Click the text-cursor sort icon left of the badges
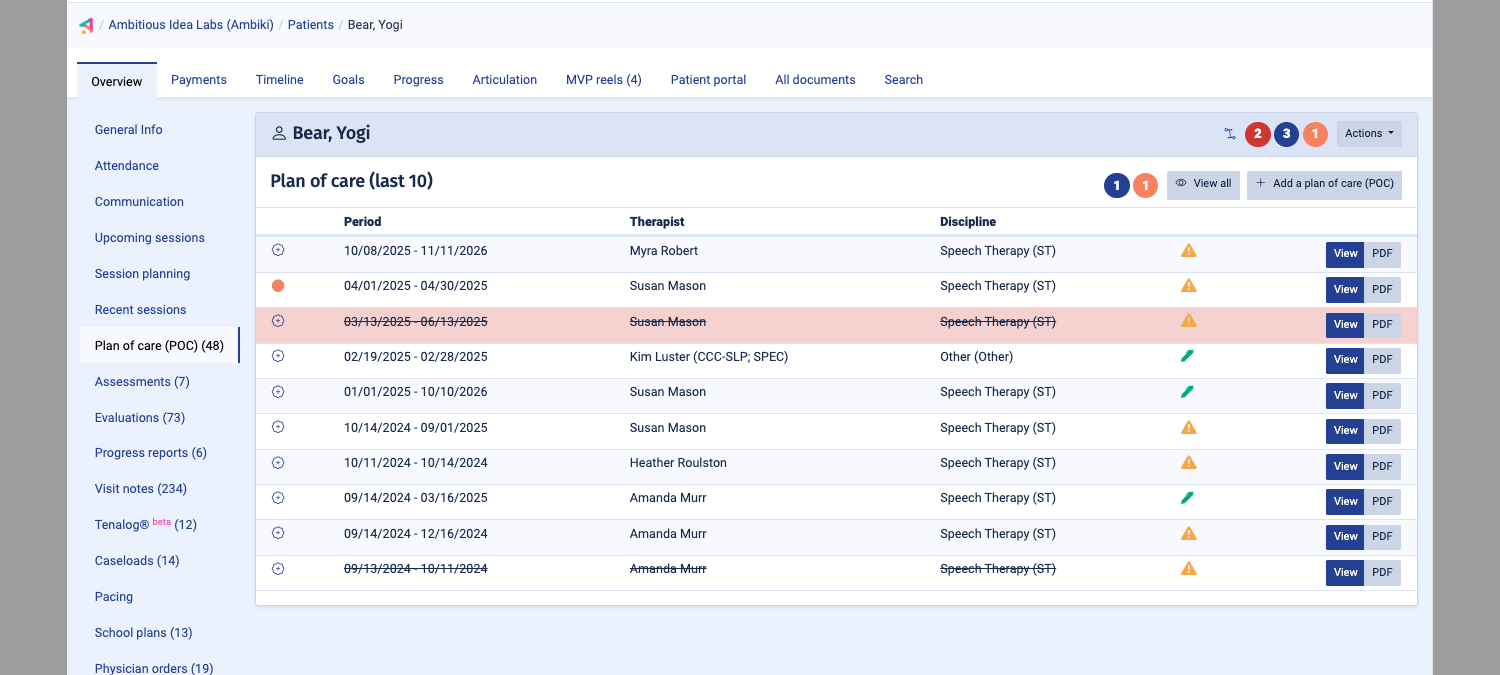This screenshot has width=1500, height=675. 1230,133
